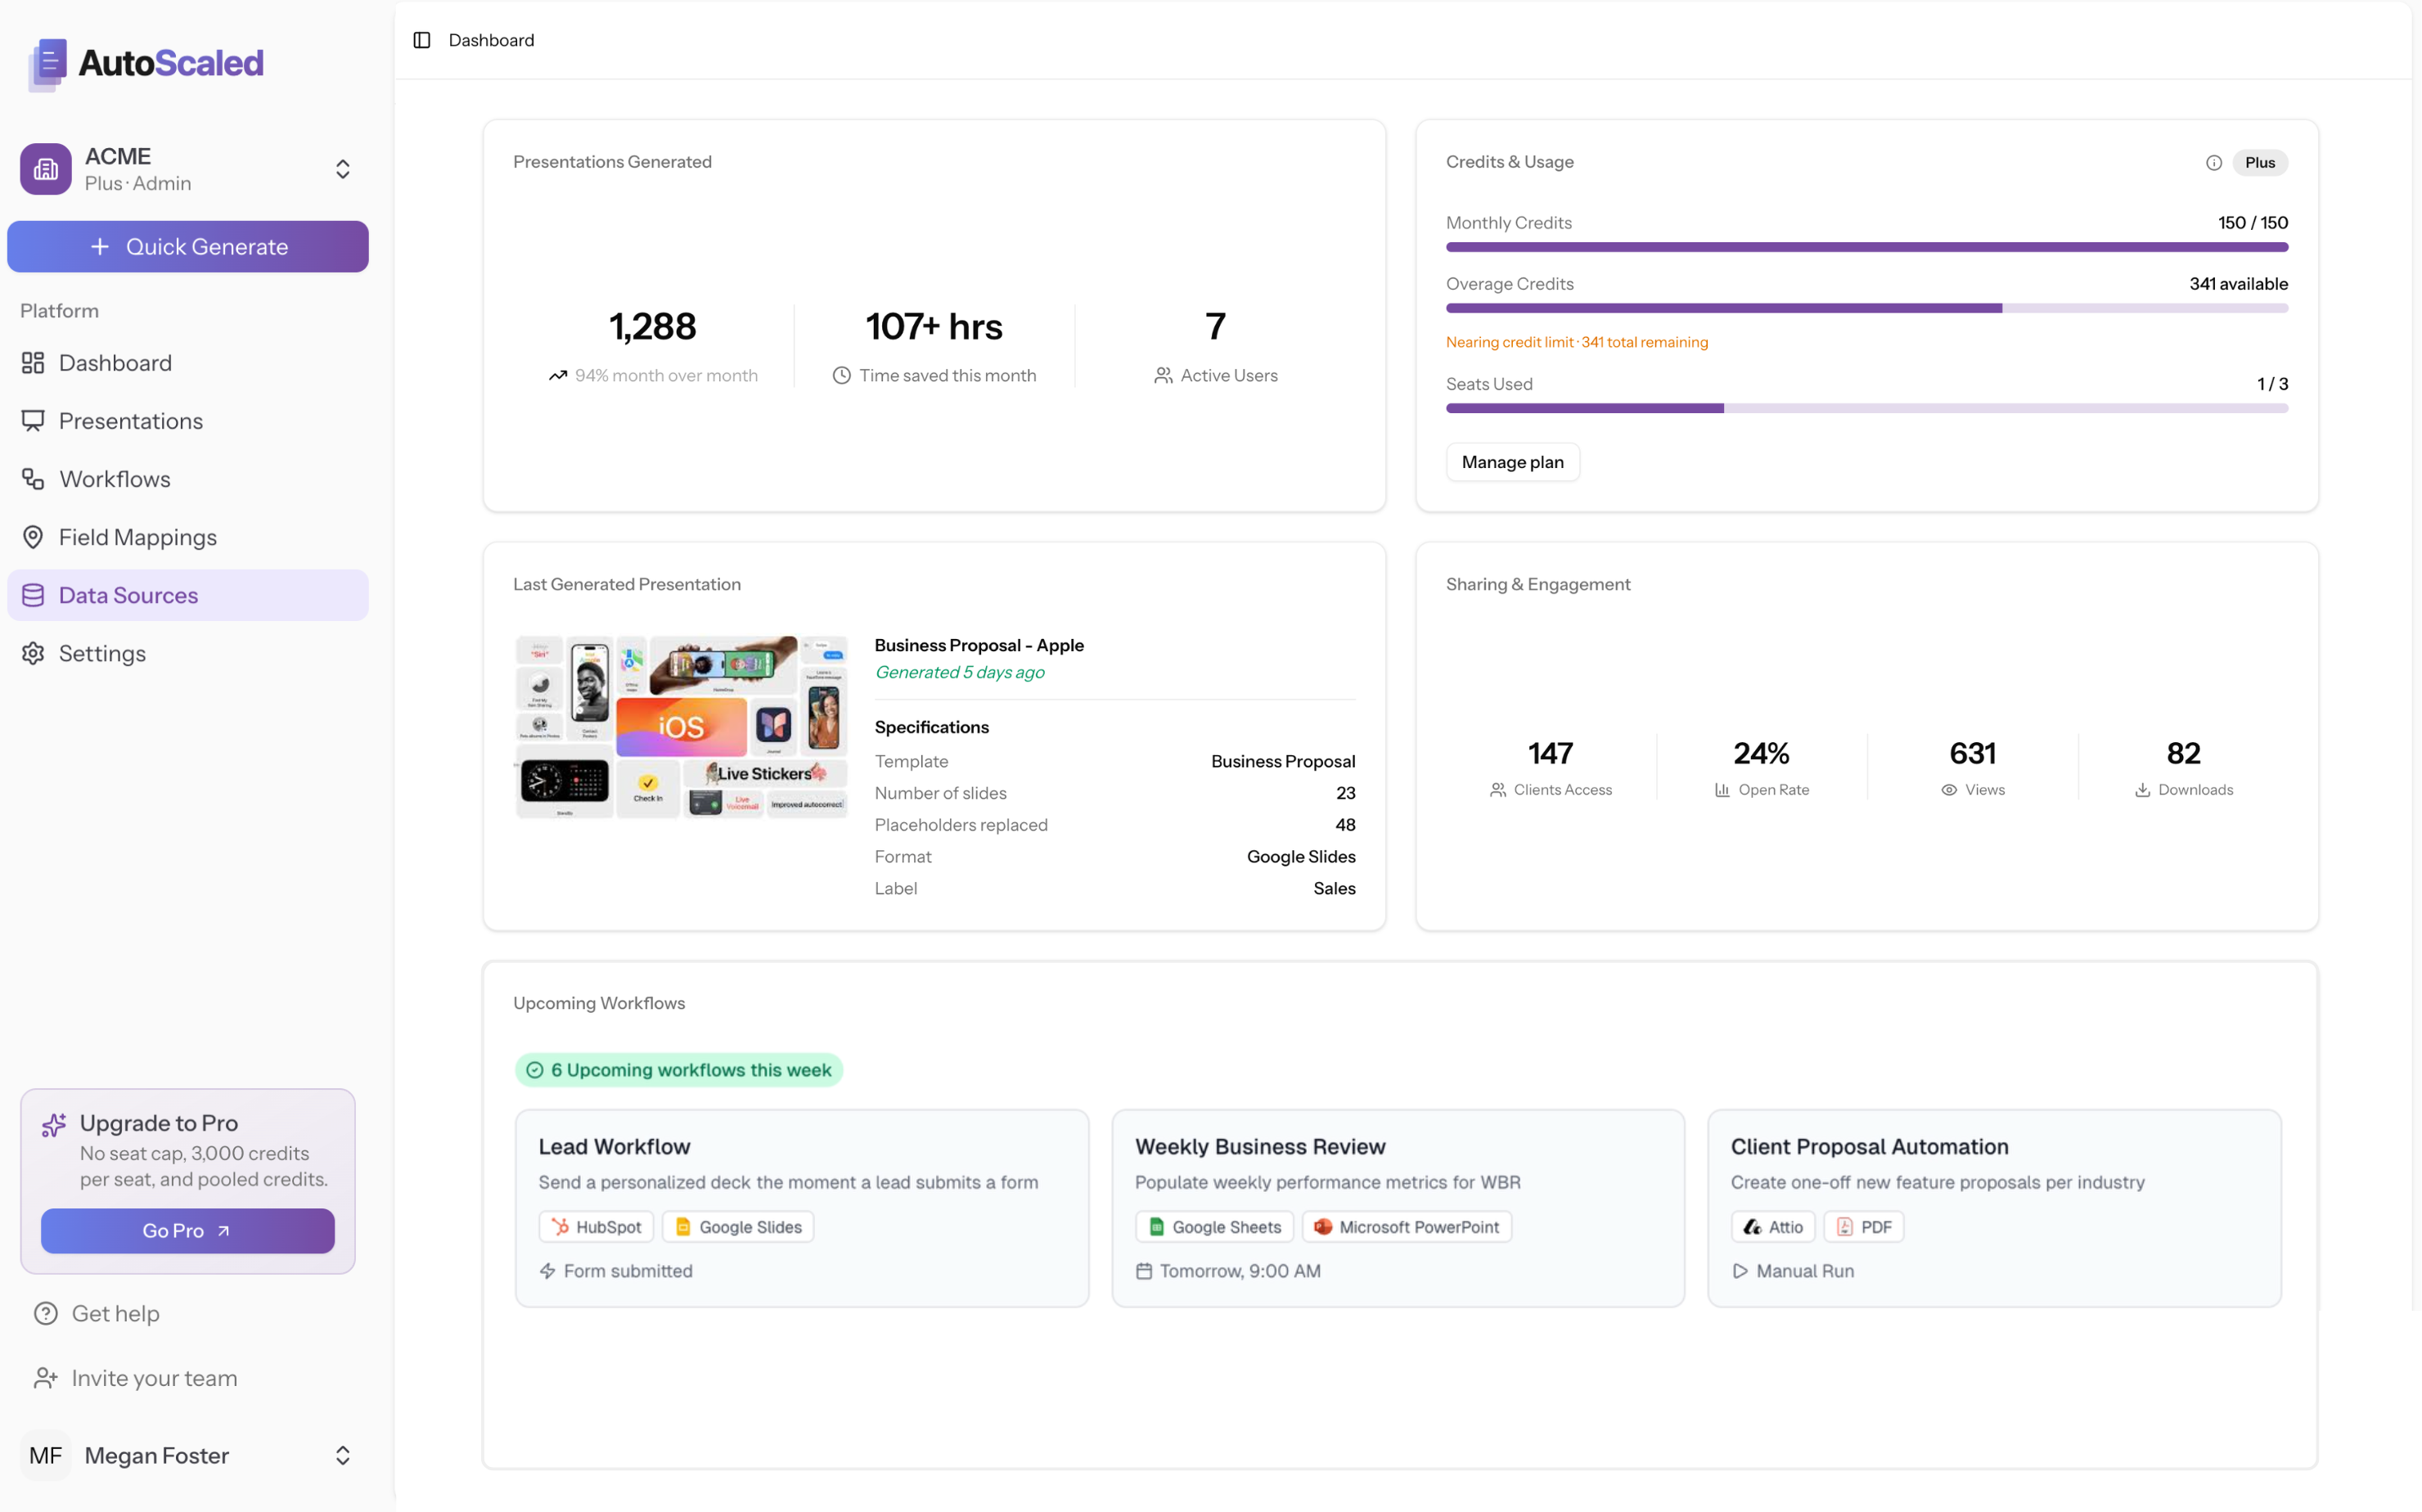
Task: Click the ACME organization building icon
Action: coord(46,169)
